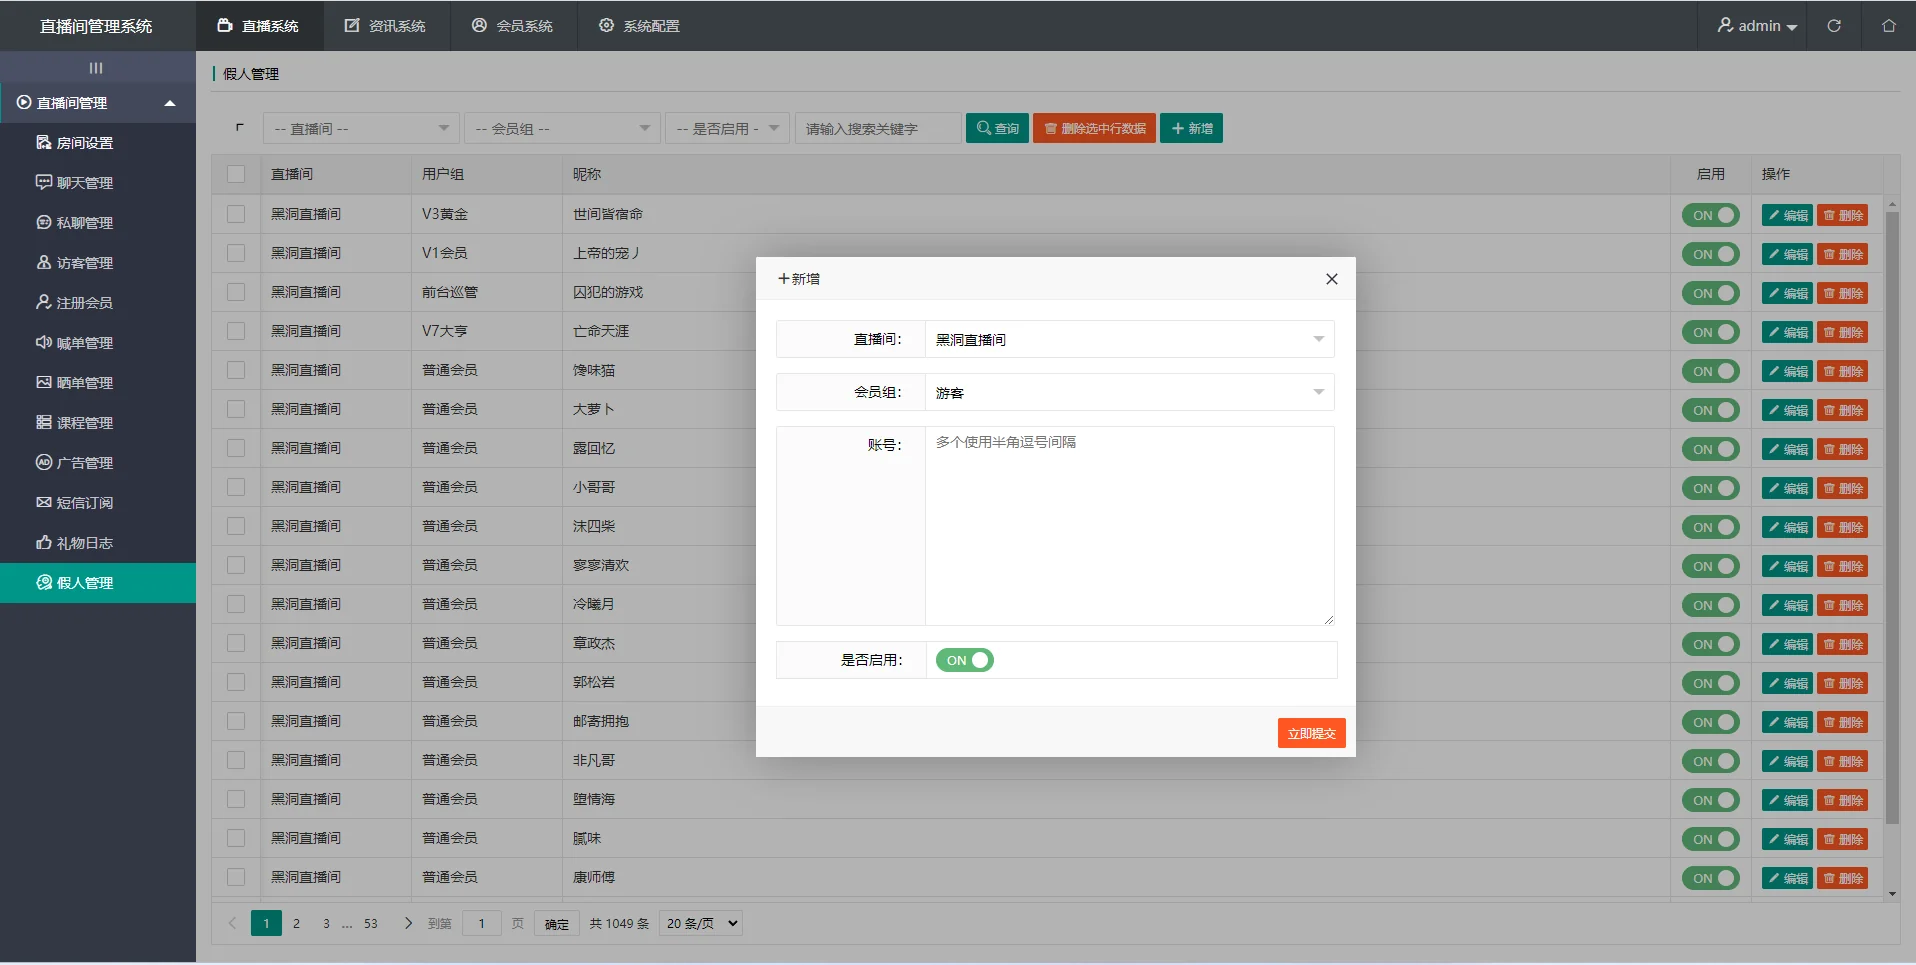Image resolution: width=1916 pixels, height=965 pixels.
Task: Expand the 直播间 dropdown in the dialog
Action: (x=1128, y=340)
